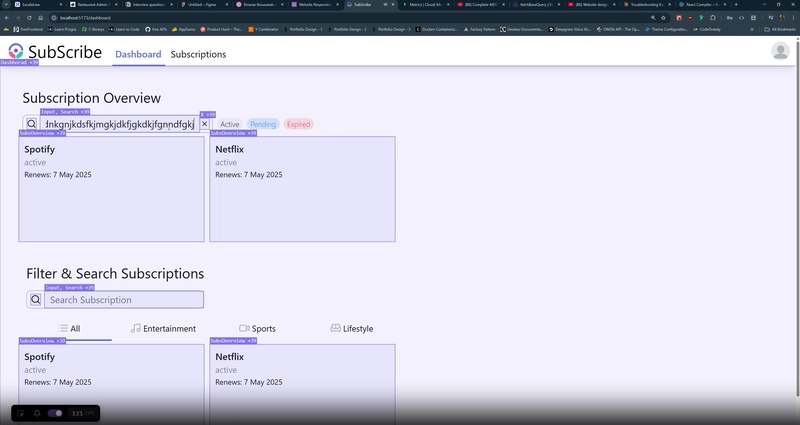Click the SubScribe logo icon
Image resolution: width=800 pixels, height=425 pixels.
pos(16,51)
